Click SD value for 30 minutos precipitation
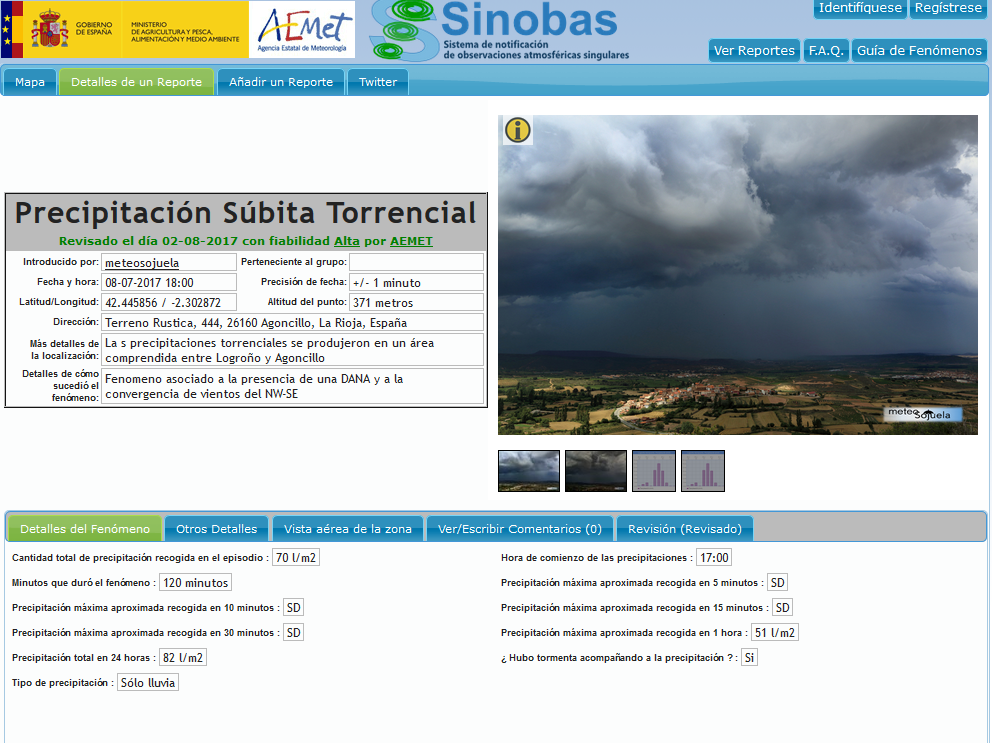This screenshot has width=992, height=743. click(294, 633)
